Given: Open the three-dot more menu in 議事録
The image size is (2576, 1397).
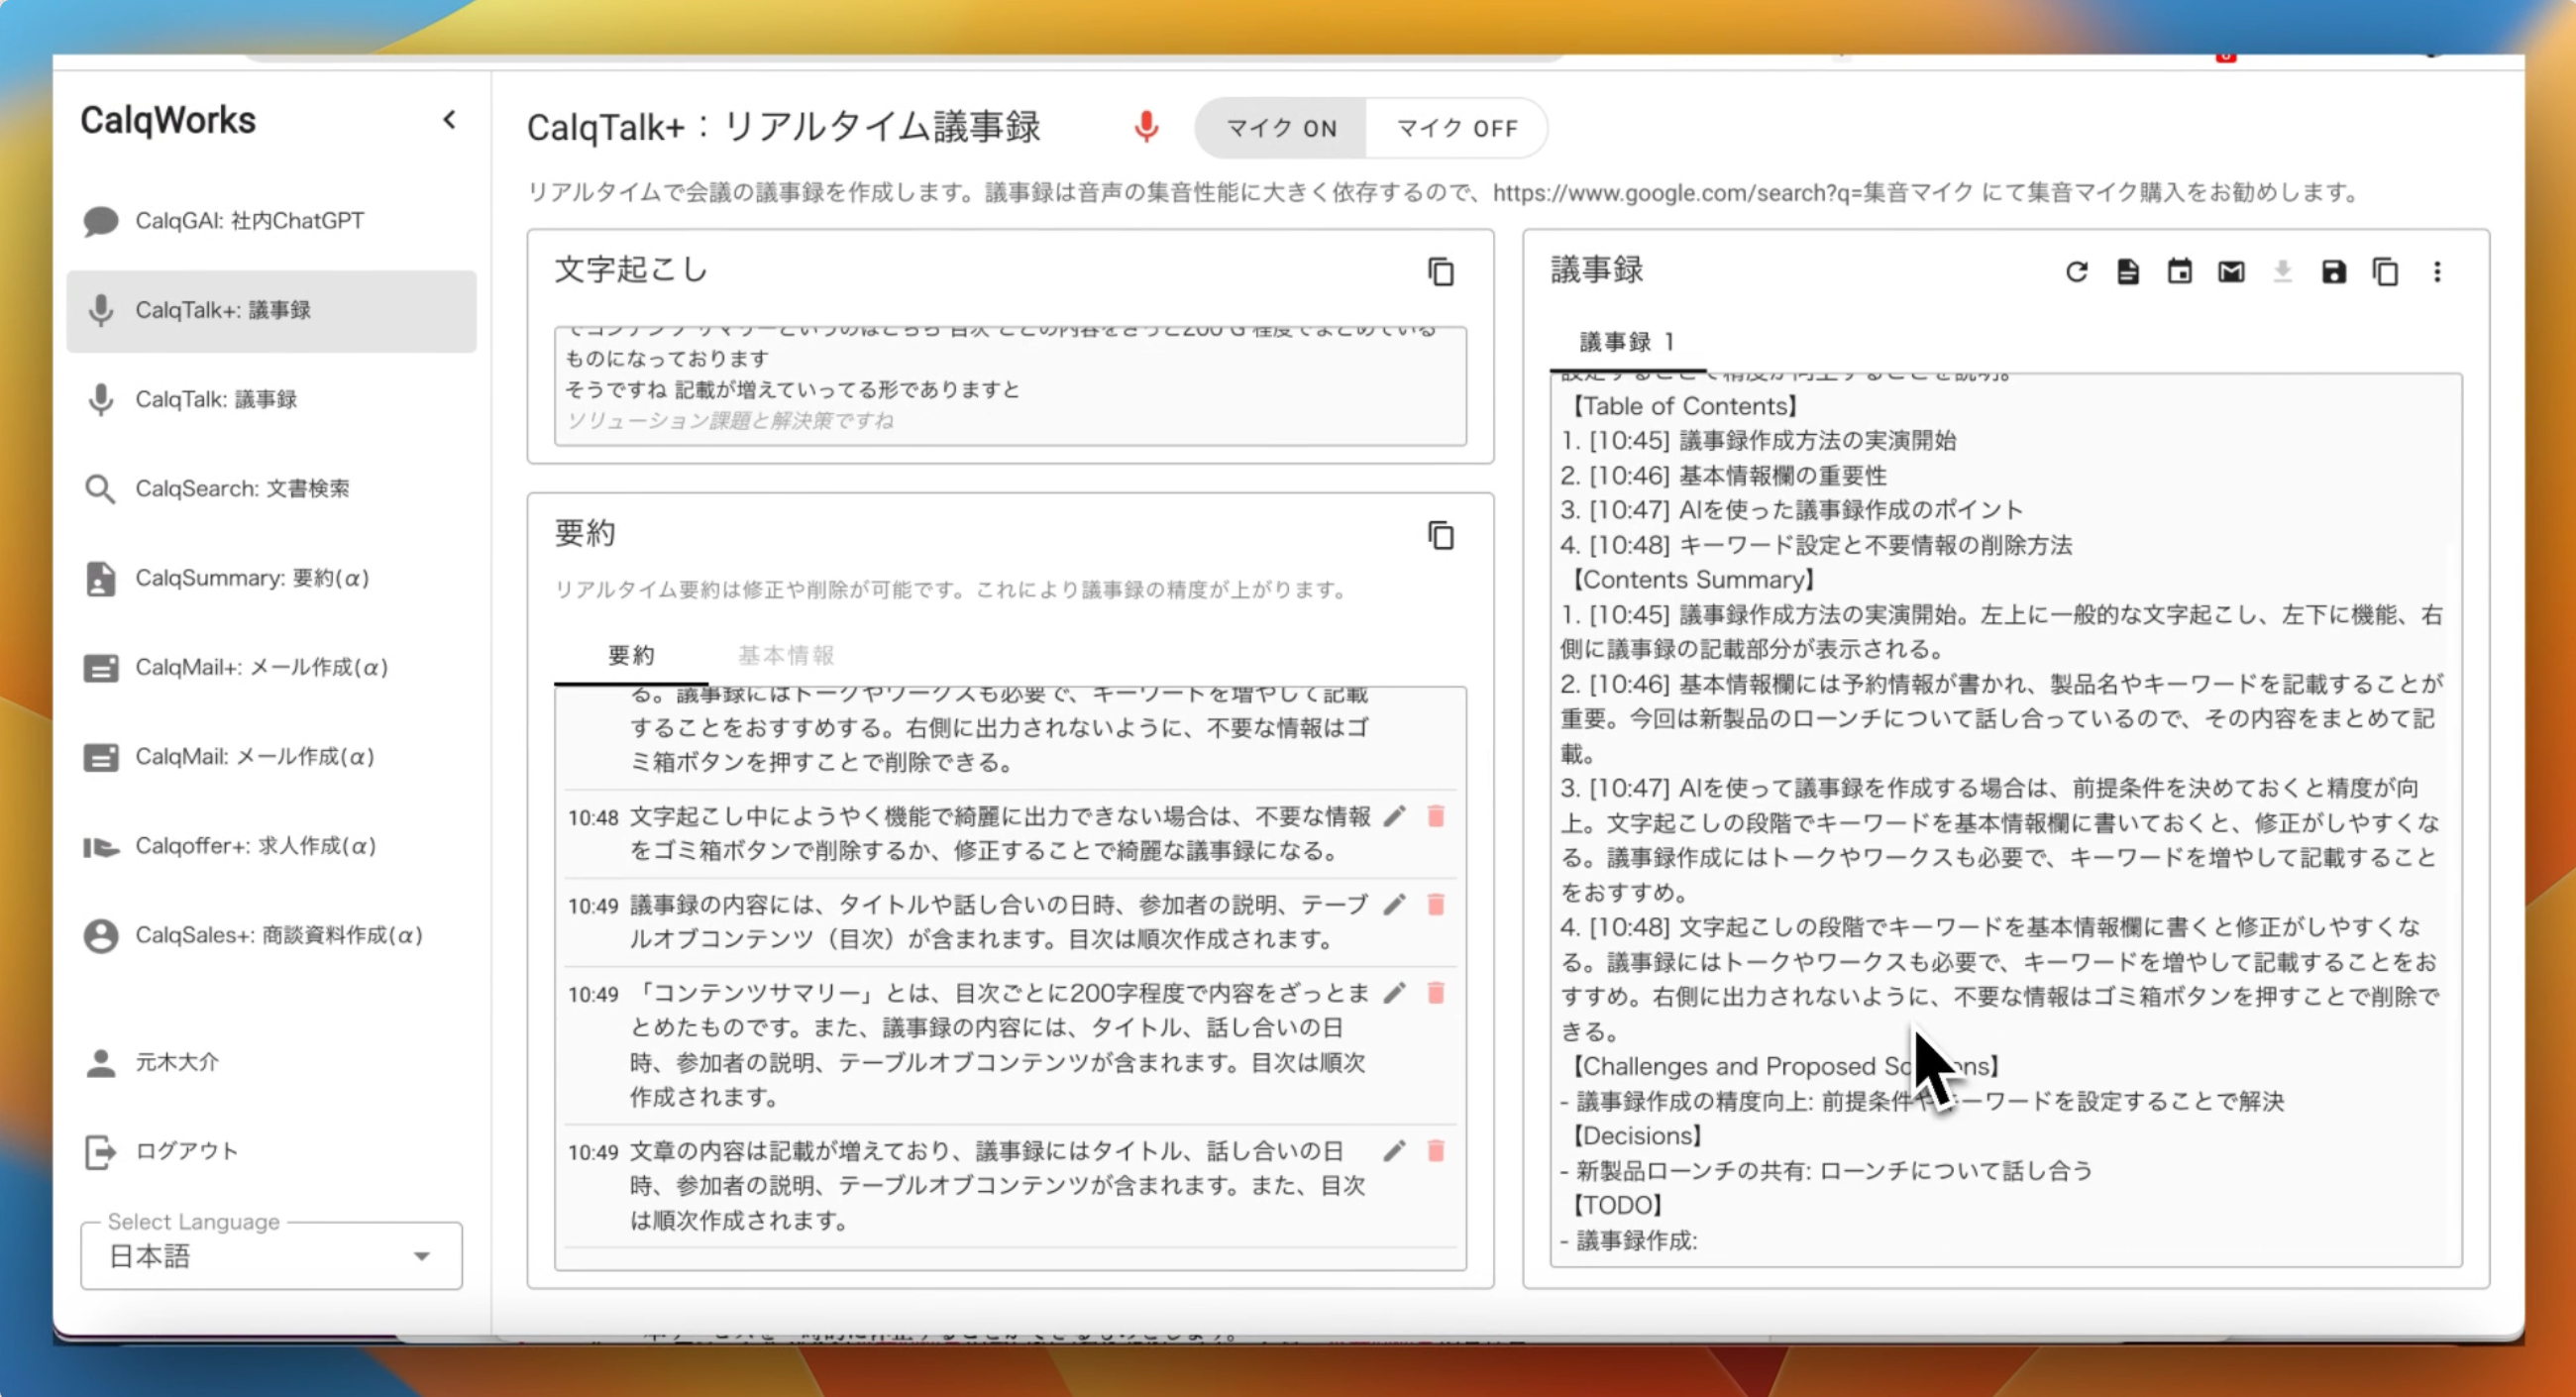Looking at the screenshot, I should (2437, 272).
